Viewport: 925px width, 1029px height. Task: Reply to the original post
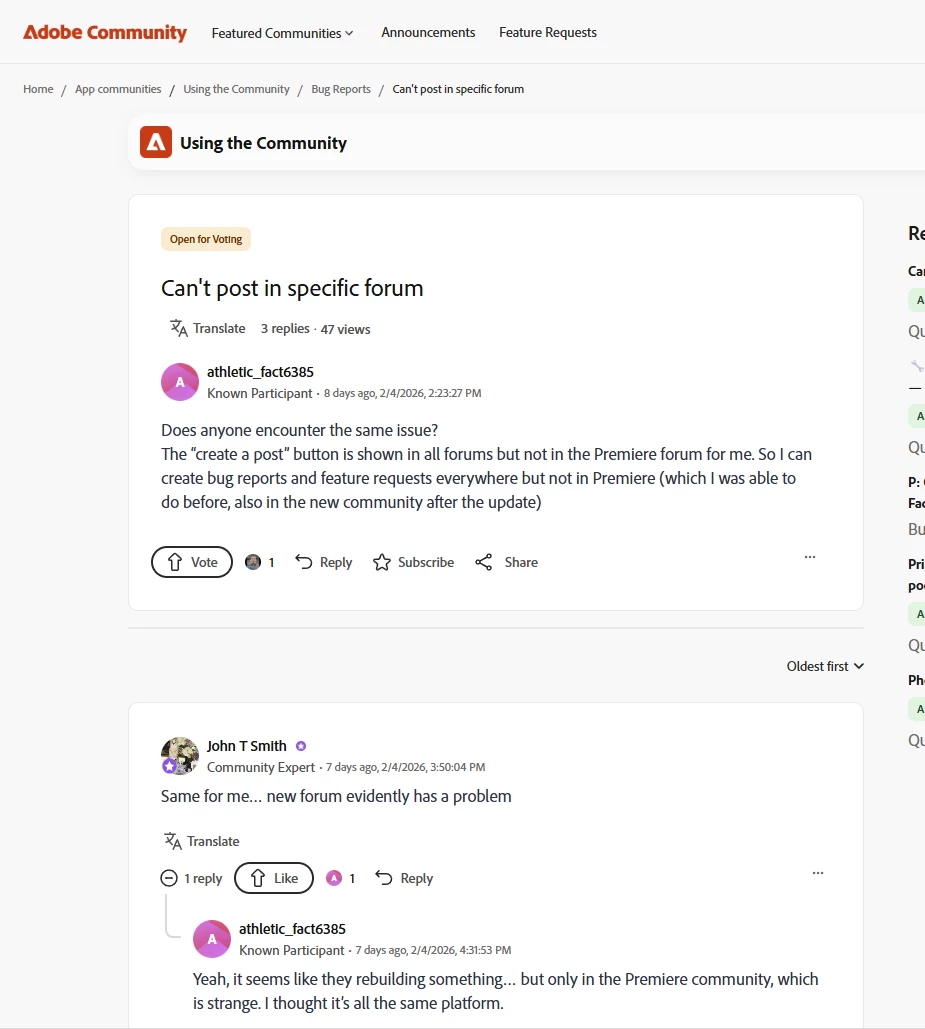click(324, 562)
